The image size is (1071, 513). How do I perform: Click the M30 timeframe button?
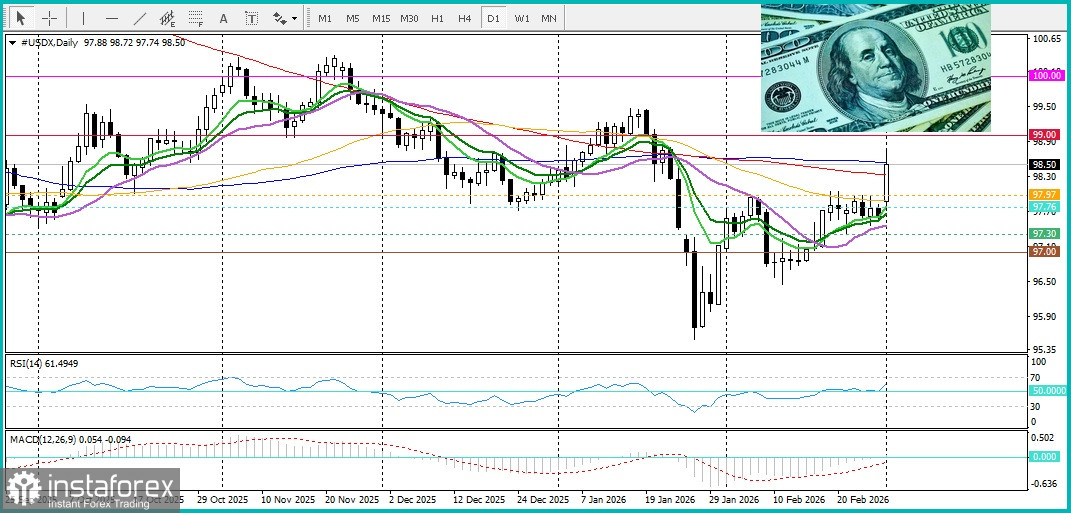409,18
